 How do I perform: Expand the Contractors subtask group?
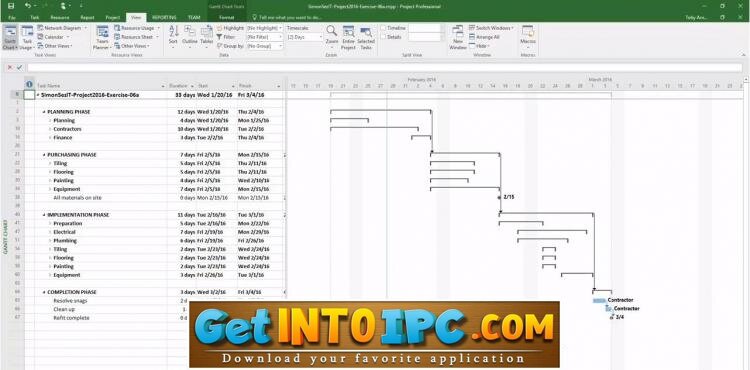pos(50,129)
